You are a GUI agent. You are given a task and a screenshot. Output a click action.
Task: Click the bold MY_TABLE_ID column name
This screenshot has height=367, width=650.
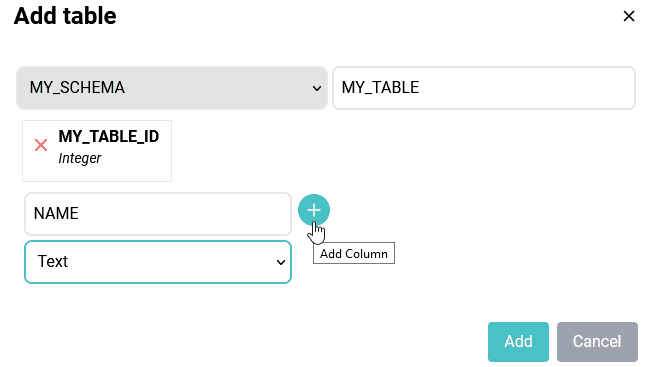pyautogui.click(x=109, y=136)
